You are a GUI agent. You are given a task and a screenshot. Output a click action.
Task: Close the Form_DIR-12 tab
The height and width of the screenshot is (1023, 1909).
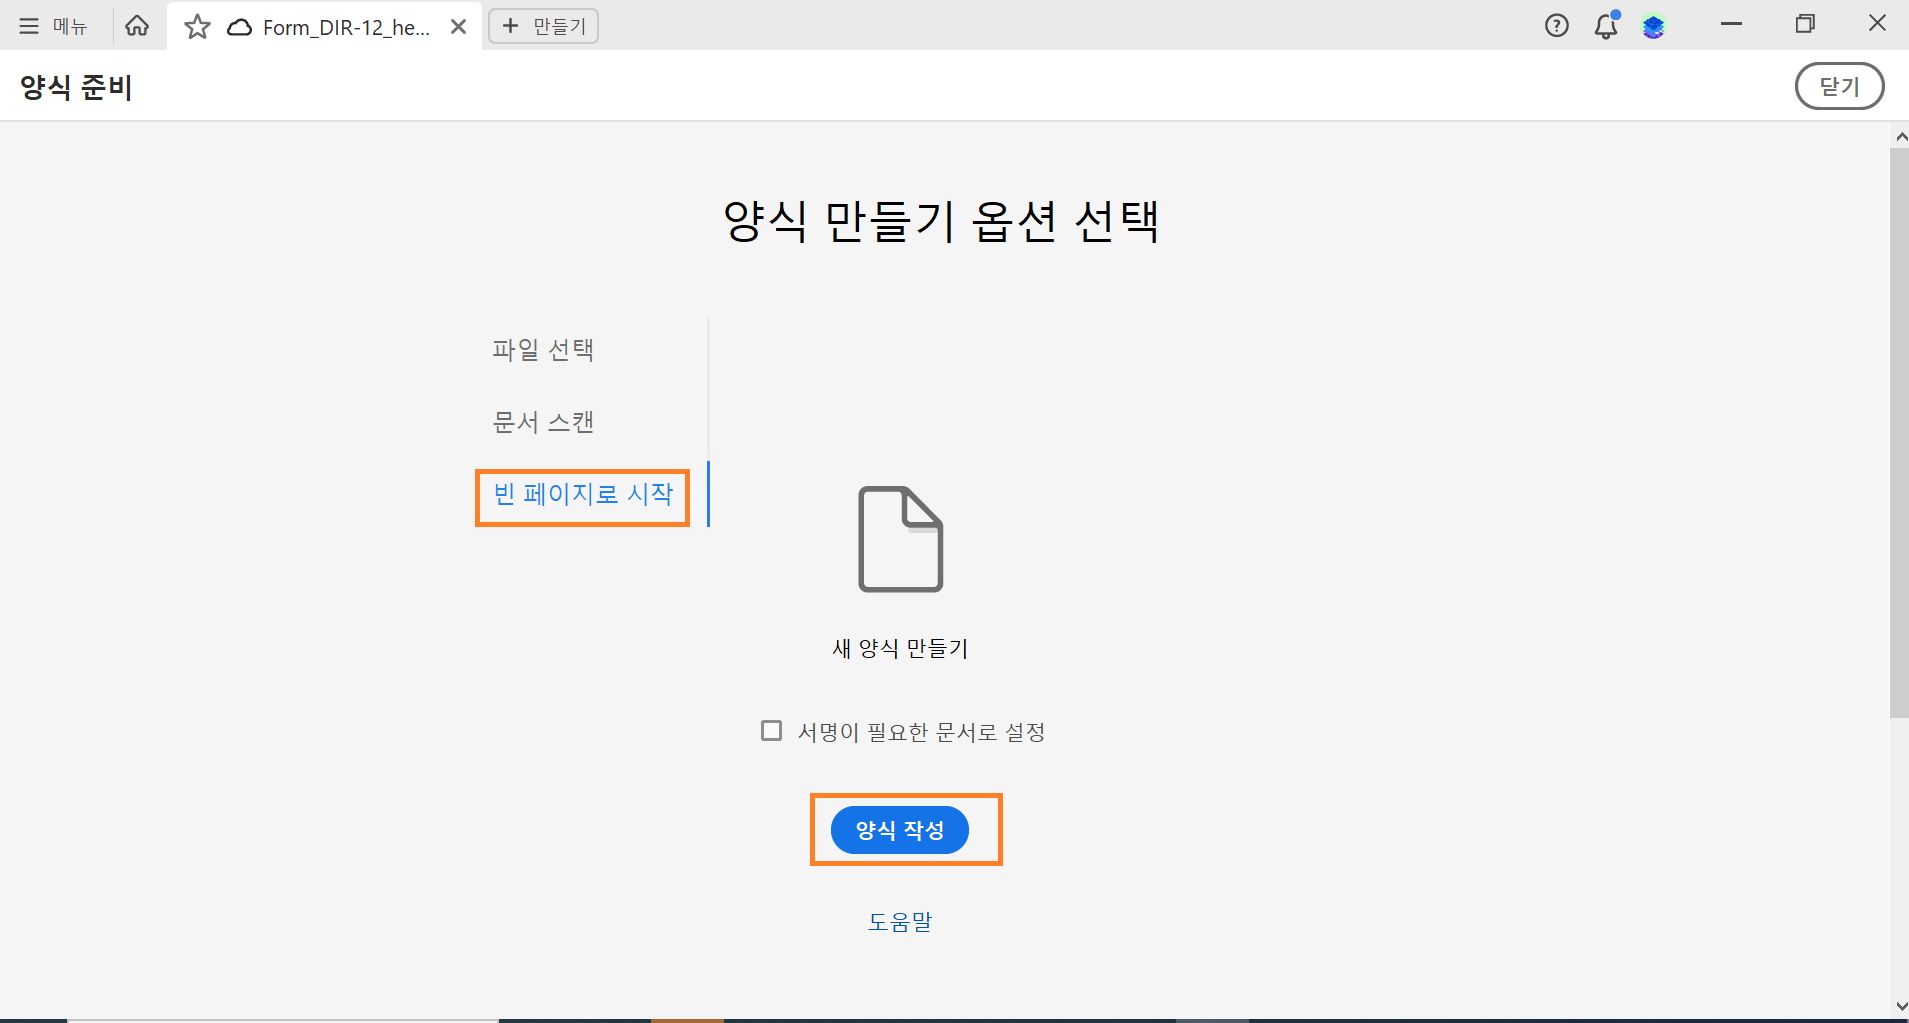pos(459,26)
